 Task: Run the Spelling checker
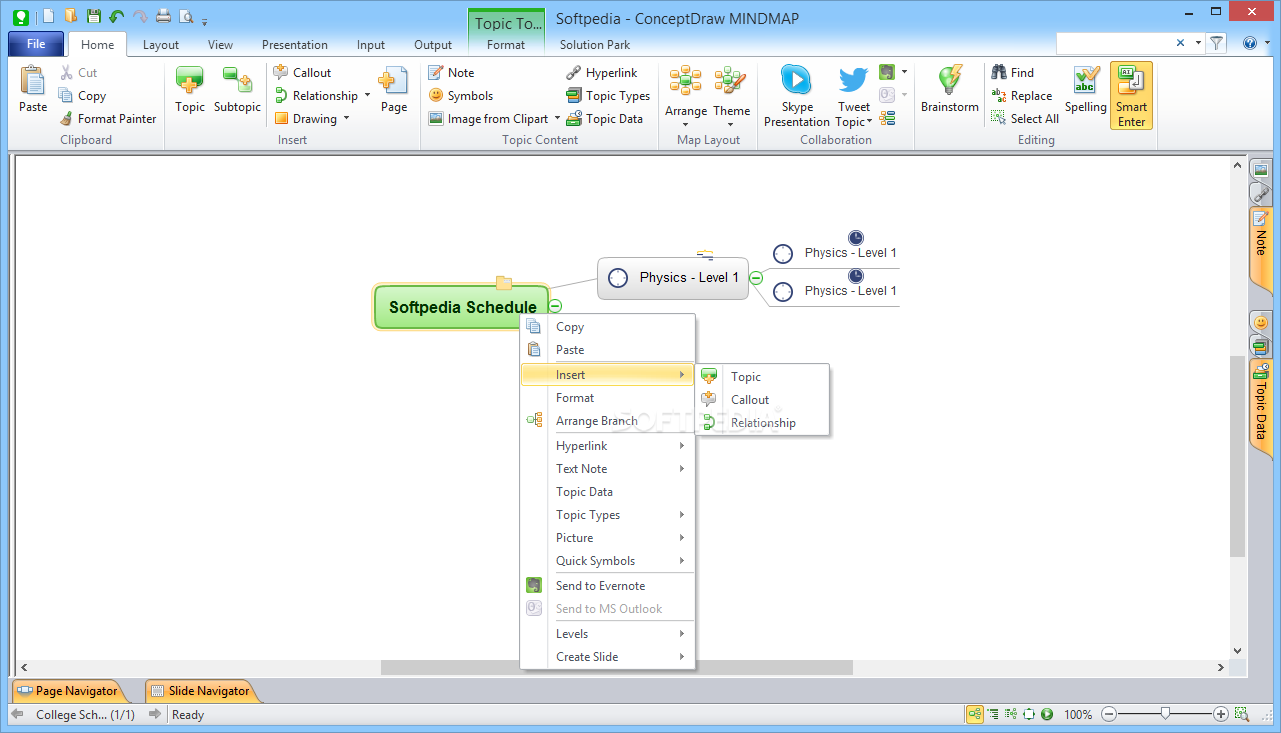coord(1085,91)
